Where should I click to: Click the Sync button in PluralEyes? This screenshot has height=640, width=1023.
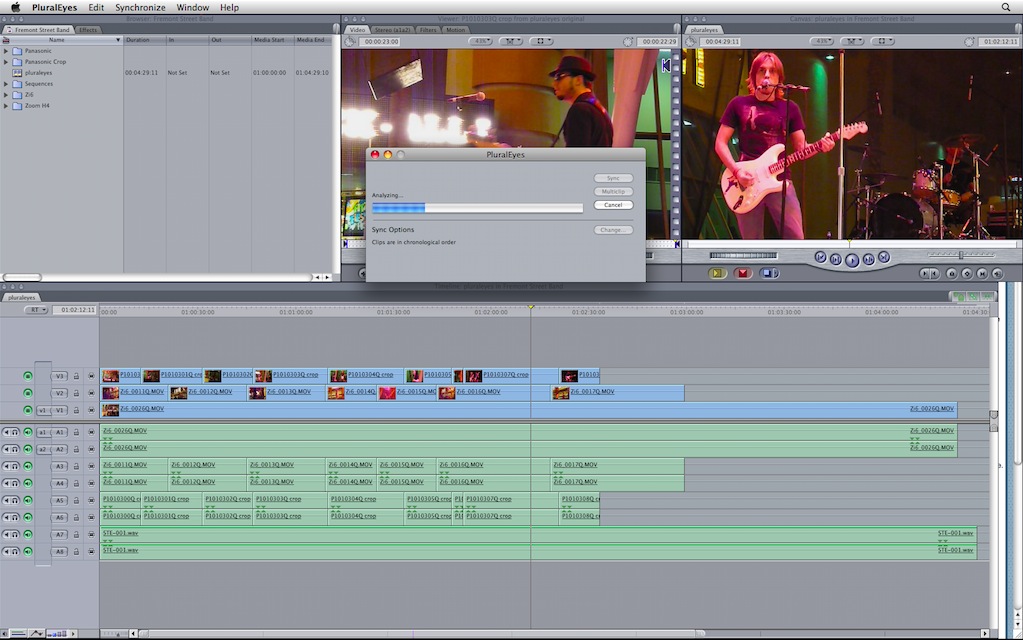pyautogui.click(x=613, y=178)
